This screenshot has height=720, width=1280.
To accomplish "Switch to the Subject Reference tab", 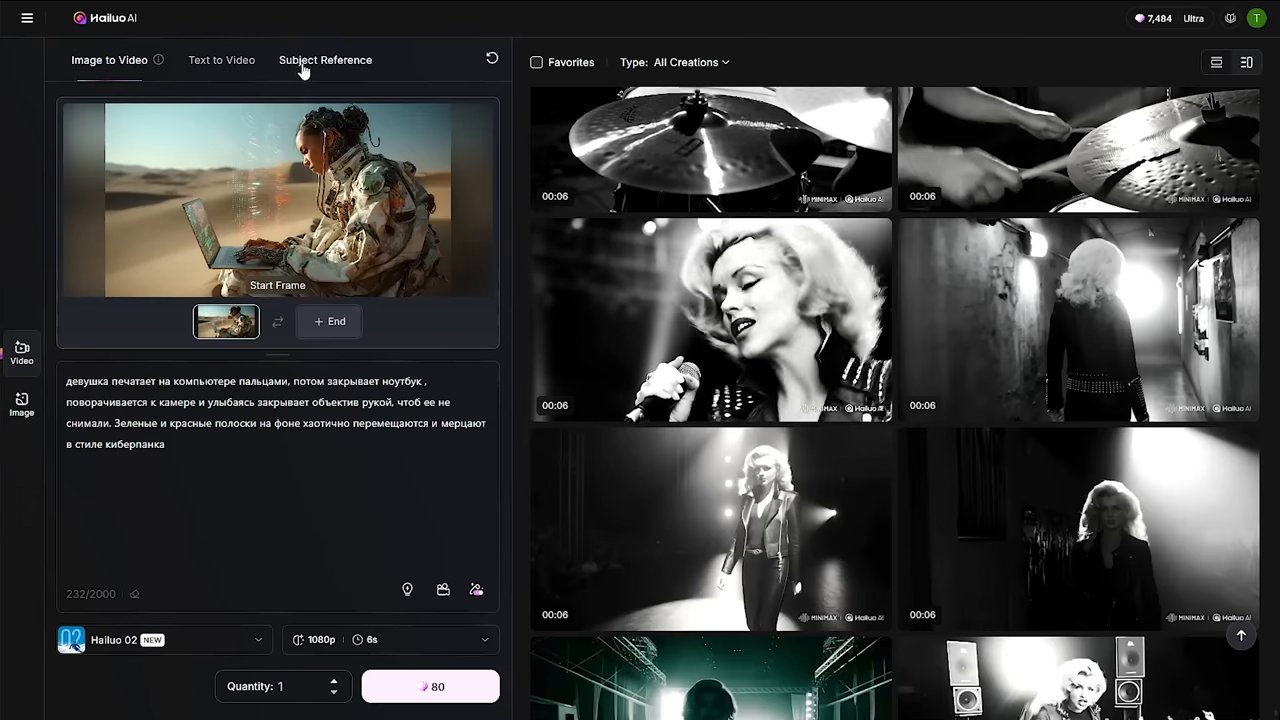I will (325, 60).
